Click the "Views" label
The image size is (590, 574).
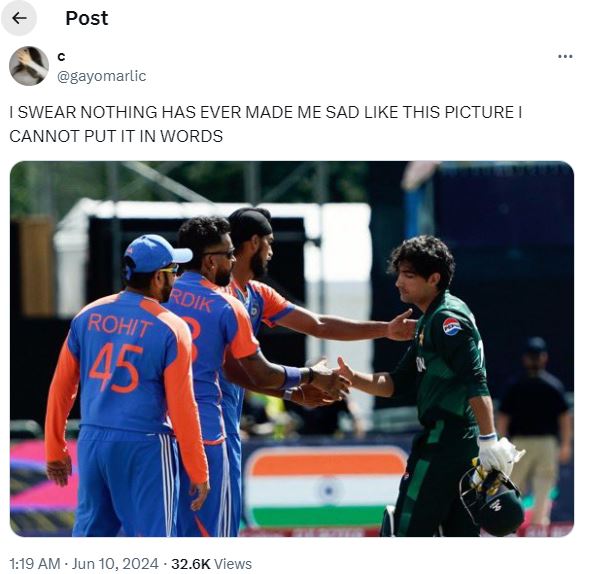233,564
